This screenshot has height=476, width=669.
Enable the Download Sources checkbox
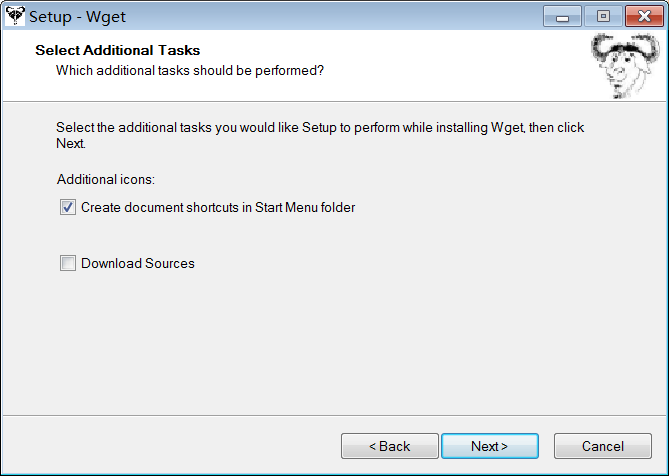click(x=68, y=263)
